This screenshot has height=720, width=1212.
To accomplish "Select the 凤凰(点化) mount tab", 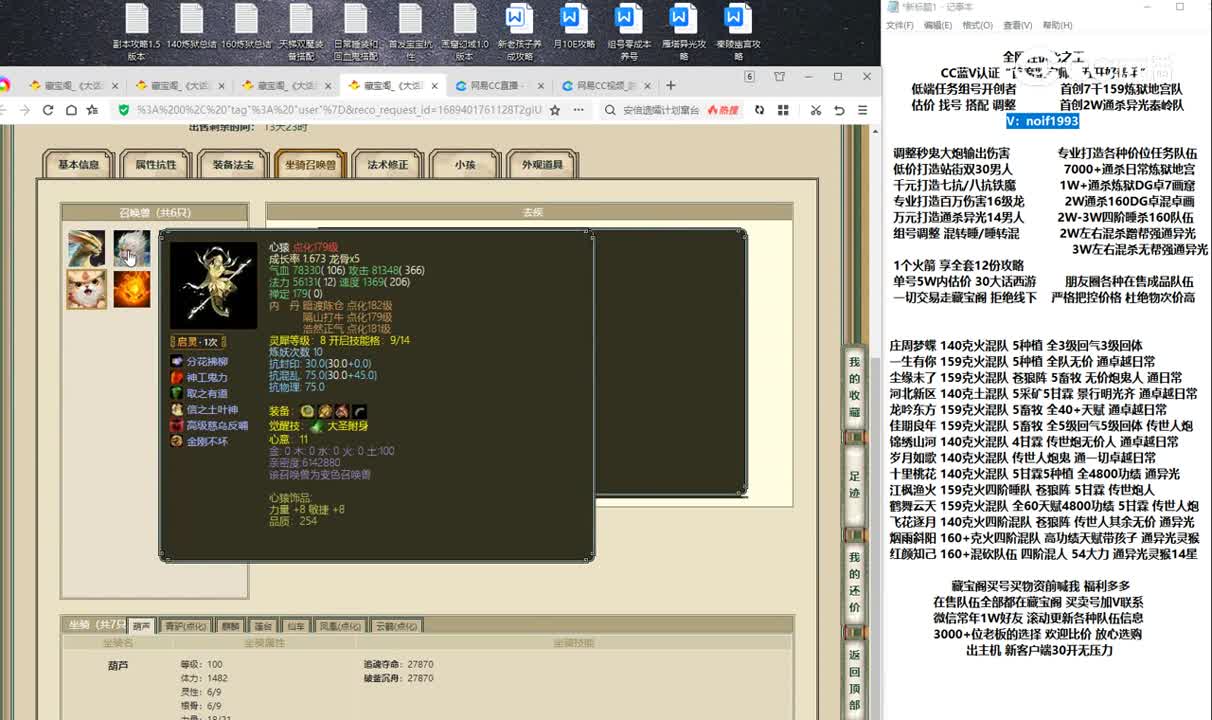I will point(341,626).
